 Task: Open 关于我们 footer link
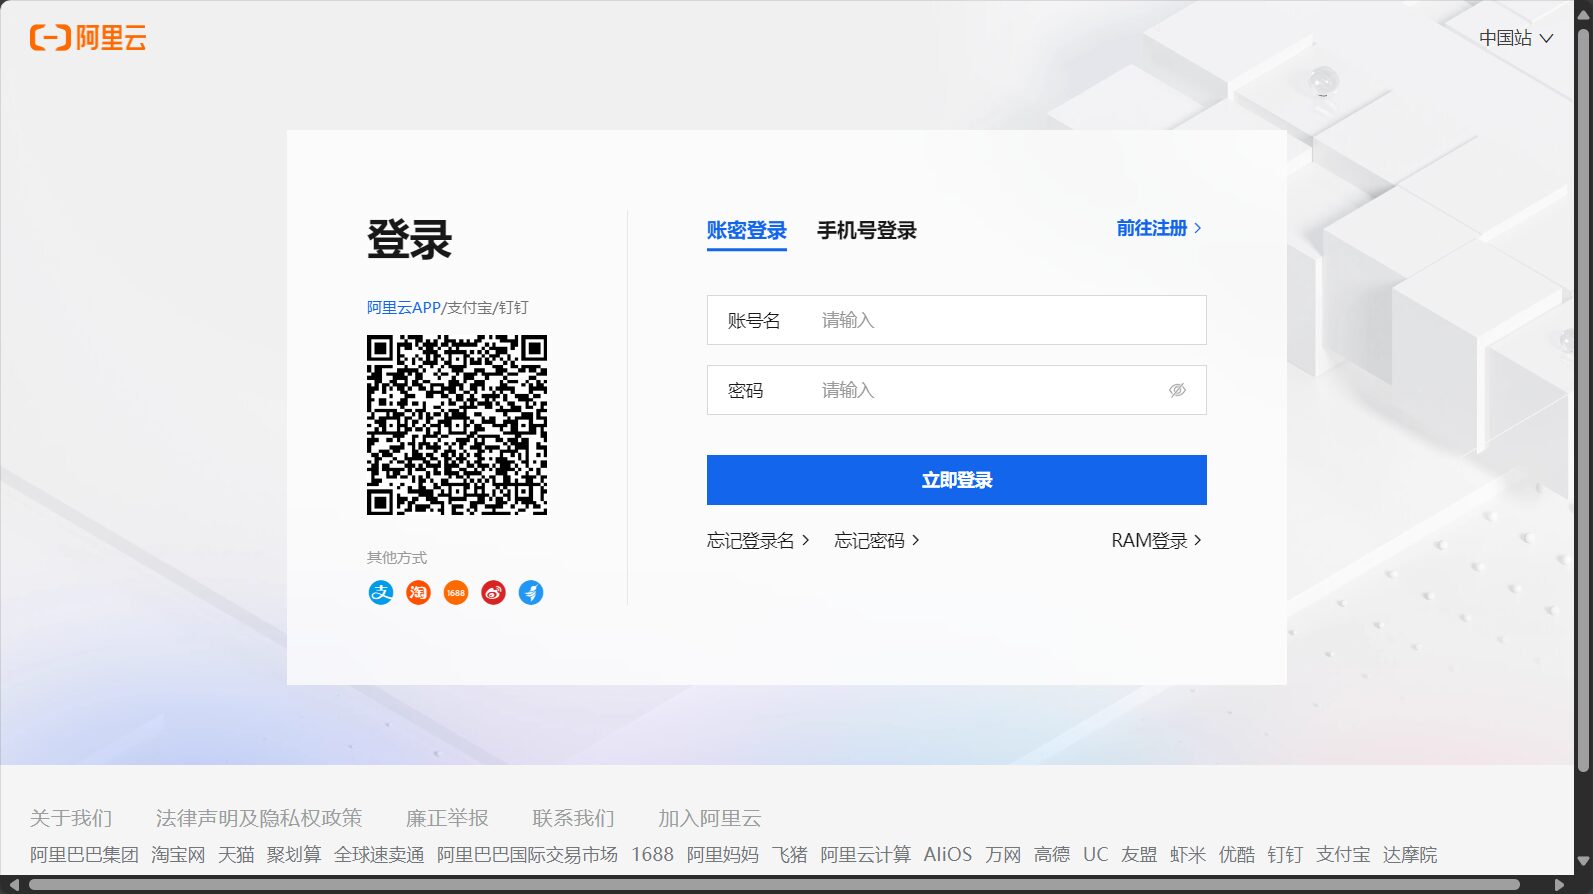pyautogui.click(x=71, y=818)
